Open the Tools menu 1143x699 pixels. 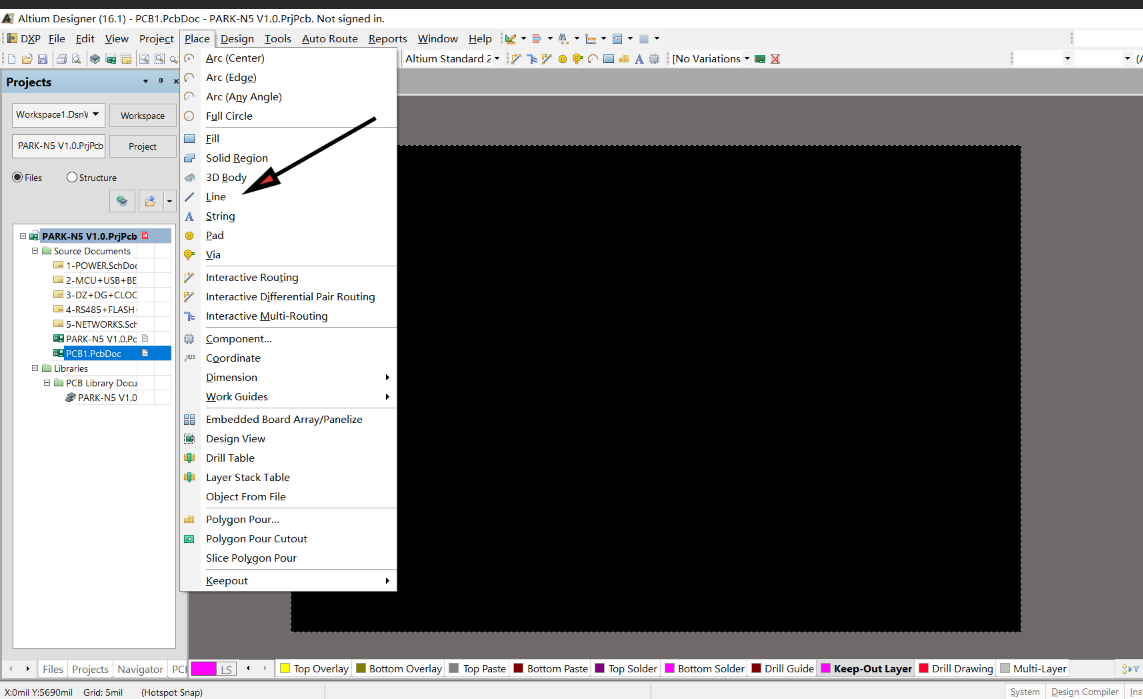278,39
